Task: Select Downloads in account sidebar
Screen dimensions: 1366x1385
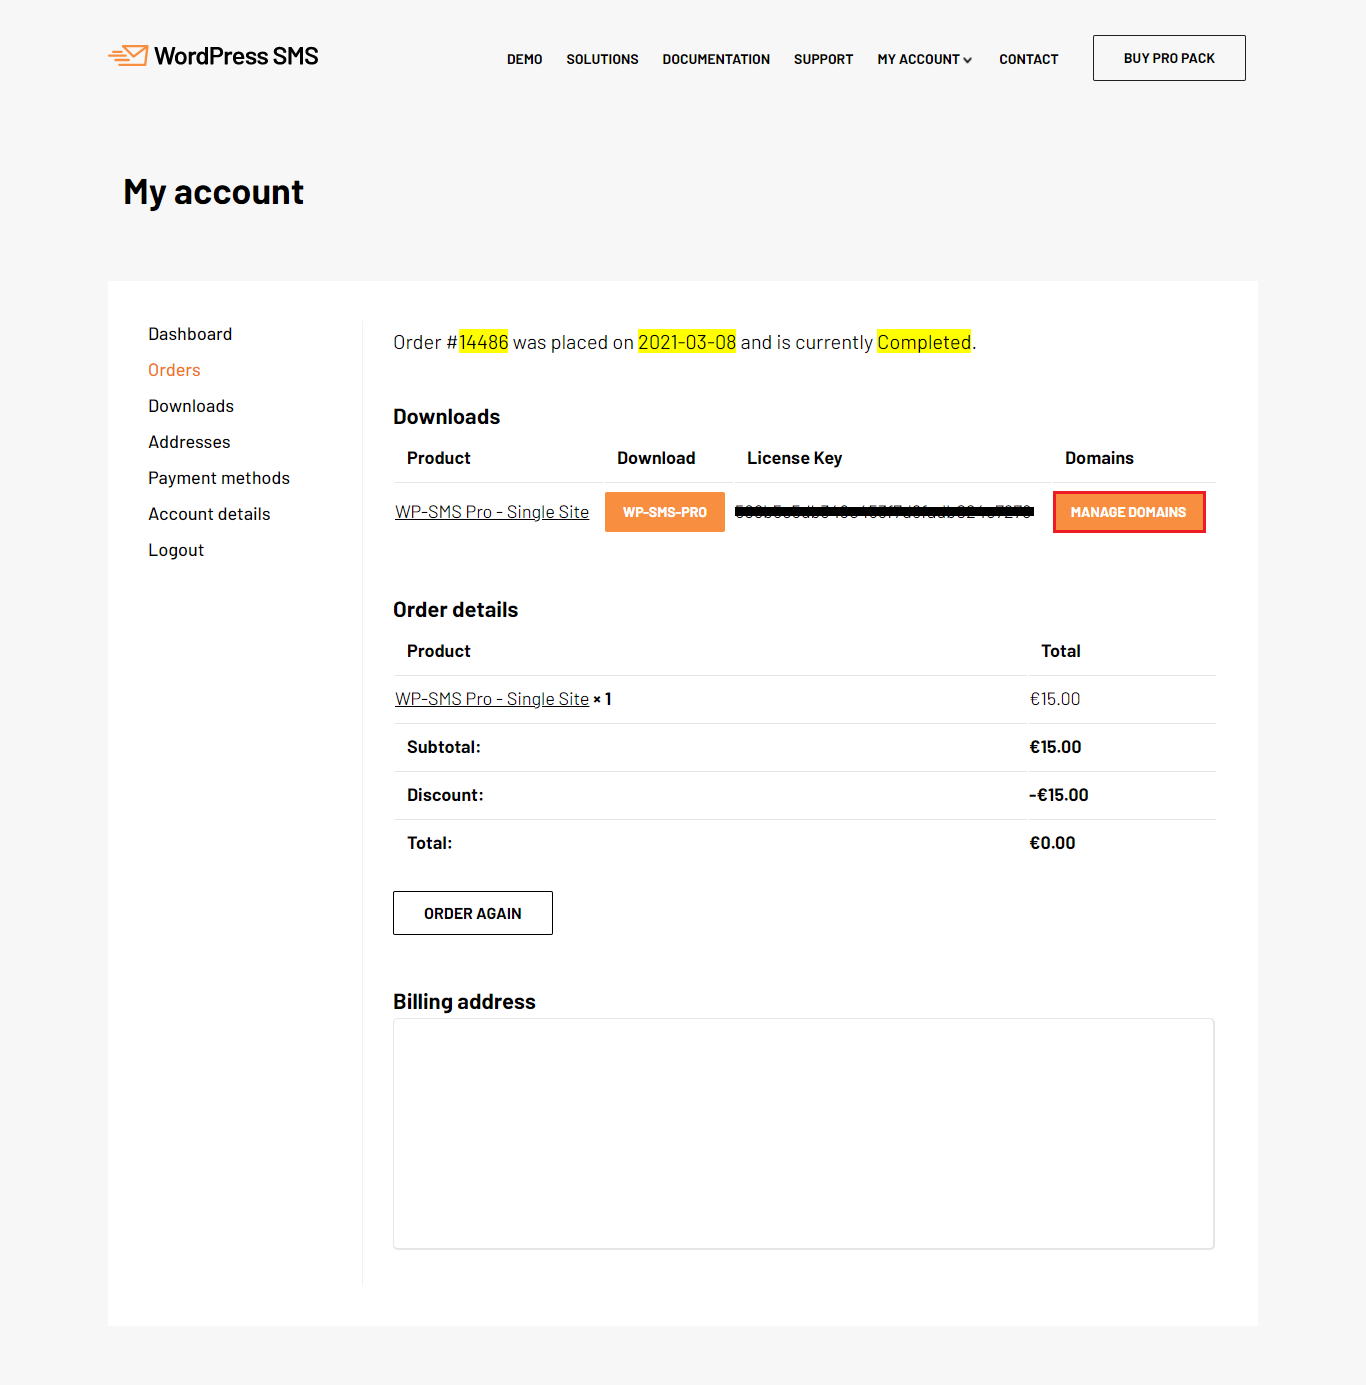Action: pyautogui.click(x=191, y=406)
